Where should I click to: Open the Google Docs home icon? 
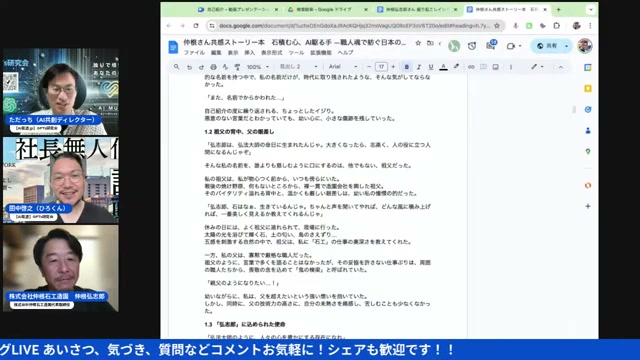click(173, 47)
